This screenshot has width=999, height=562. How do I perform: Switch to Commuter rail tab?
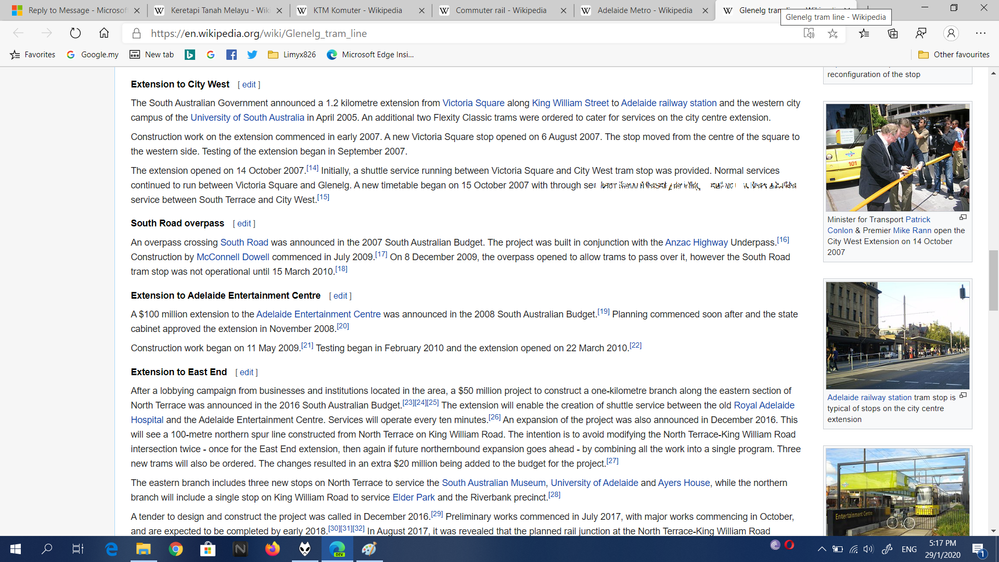tap(503, 10)
